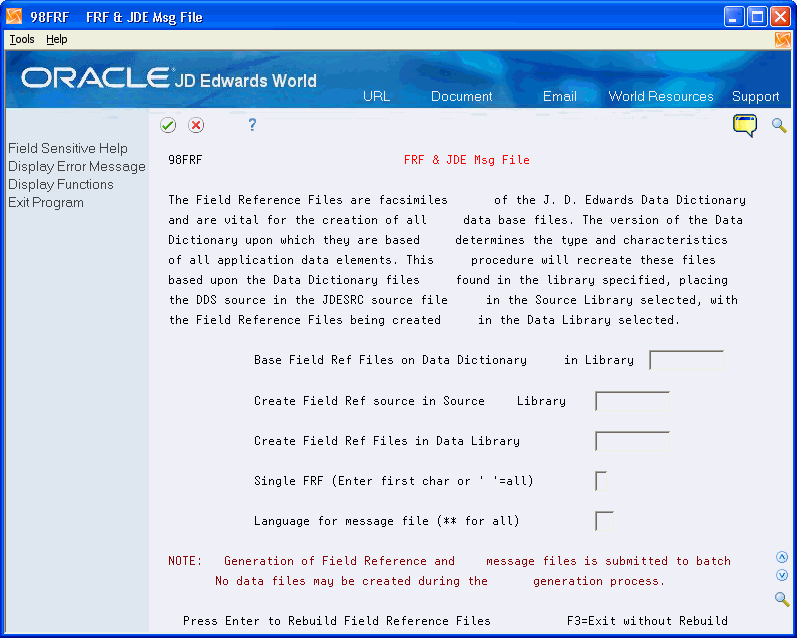Click the Data Library input field

[x=632, y=441]
